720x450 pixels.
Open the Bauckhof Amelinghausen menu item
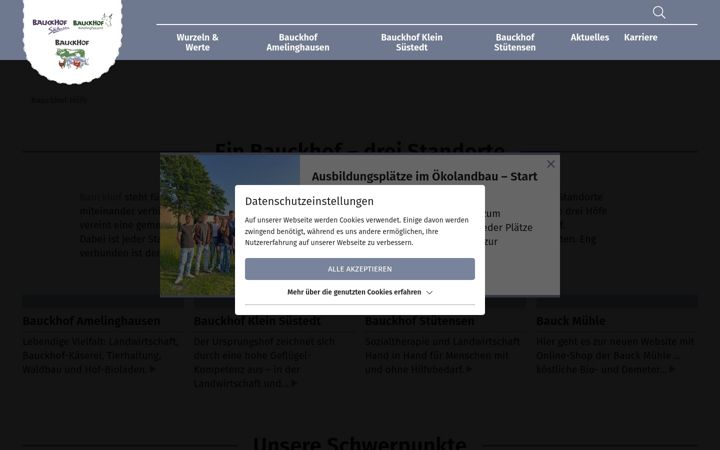(x=298, y=42)
